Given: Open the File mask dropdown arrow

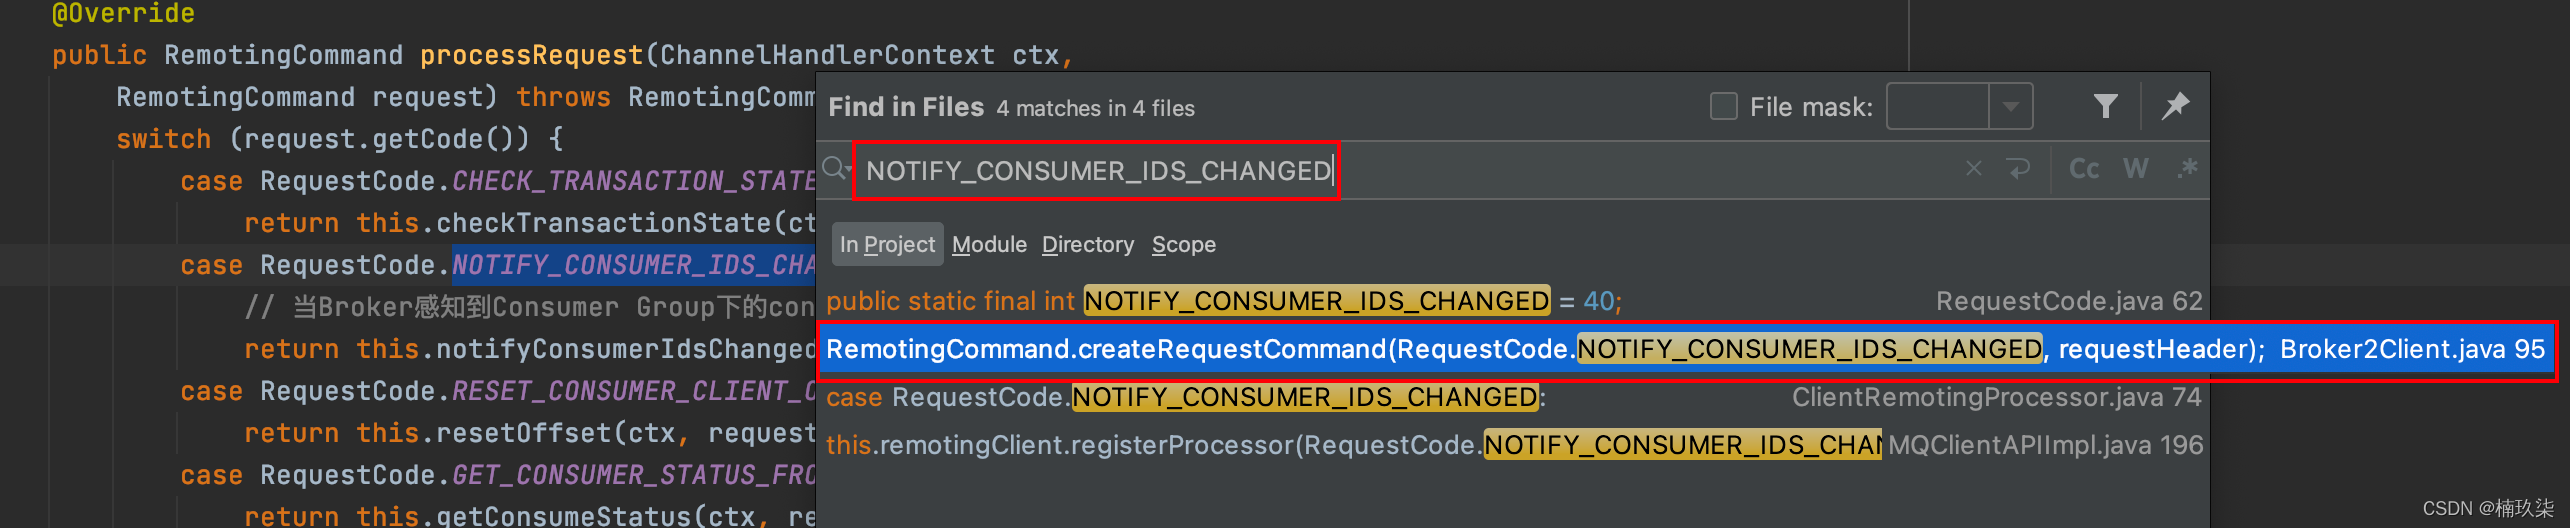Looking at the screenshot, I should pos(2010,106).
